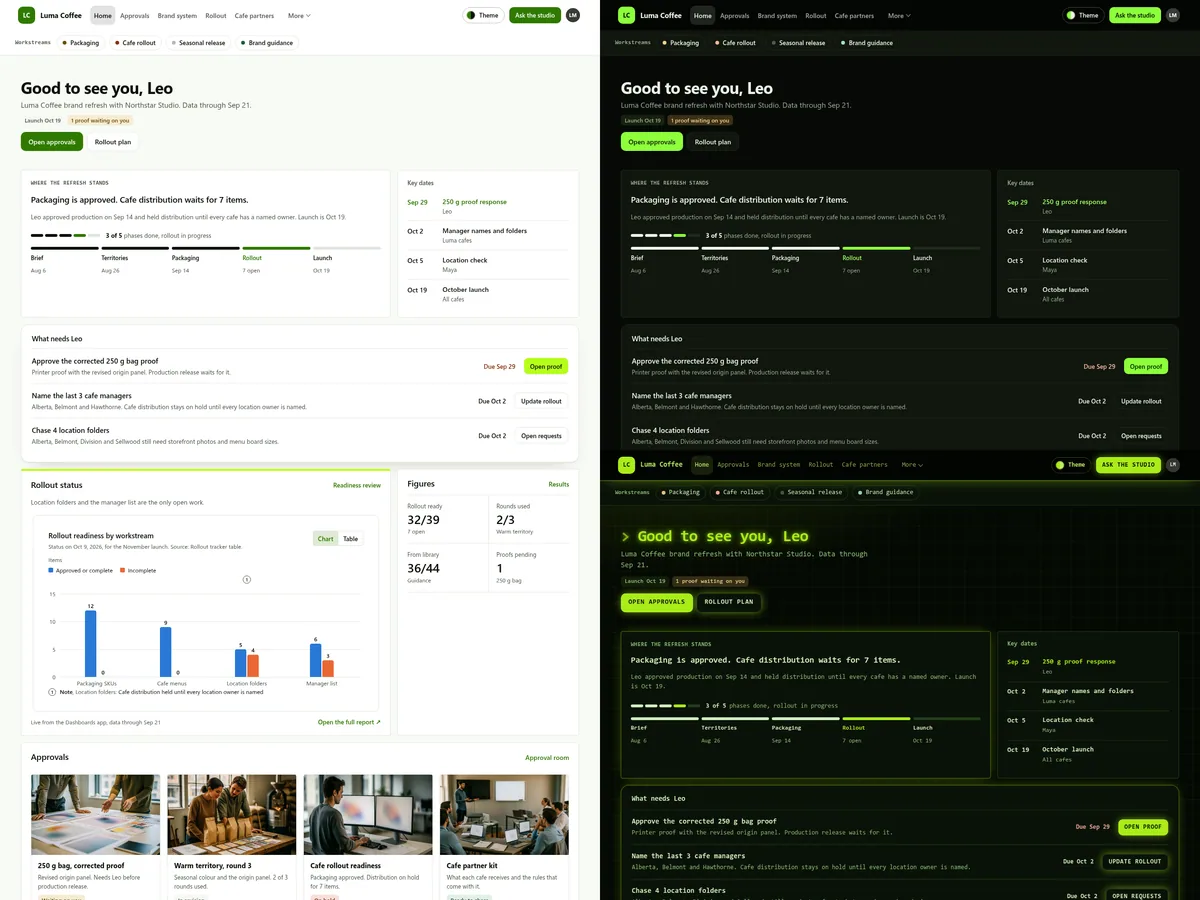Screen dimensions: 1200x900
Task: Toggle Theme in the terminal-style panel
Action: point(1071,465)
